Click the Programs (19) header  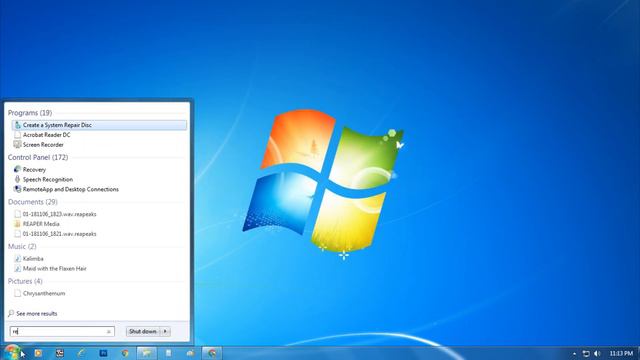tap(30, 113)
